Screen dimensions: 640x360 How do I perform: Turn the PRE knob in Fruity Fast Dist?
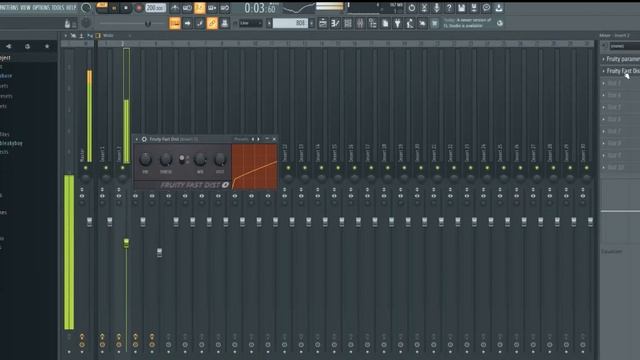pyautogui.click(x=145, y=159)
